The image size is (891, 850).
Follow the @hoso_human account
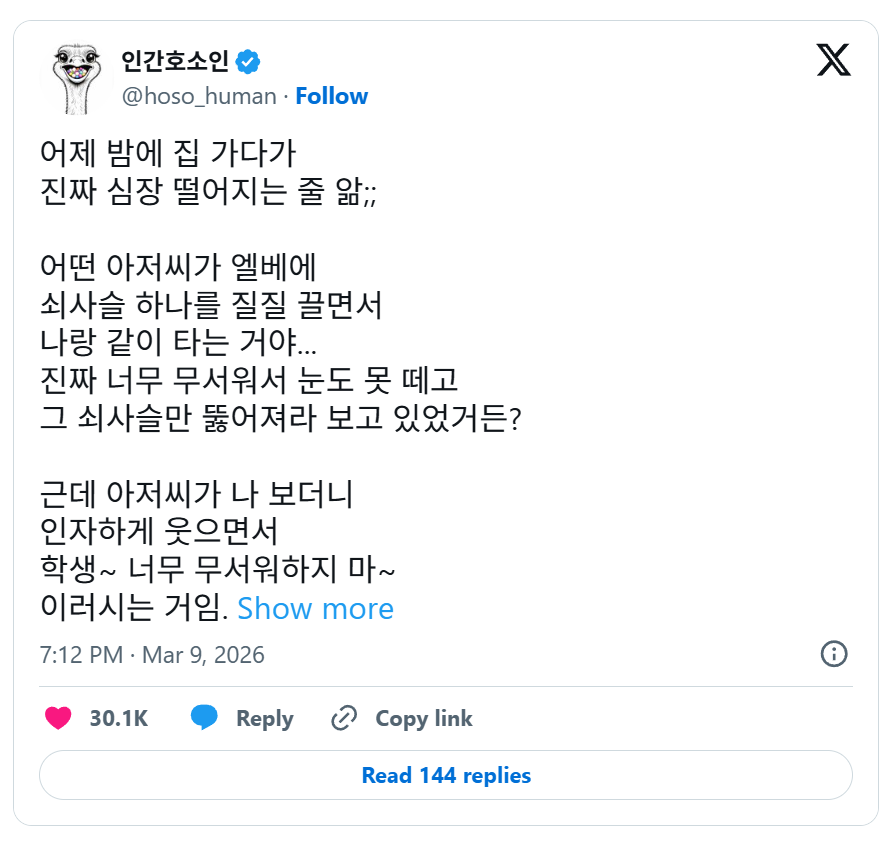coord(331,96)
